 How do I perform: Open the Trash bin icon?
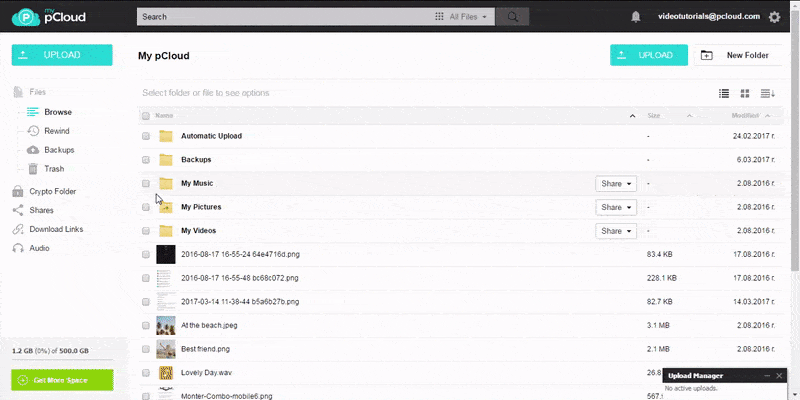33,169
